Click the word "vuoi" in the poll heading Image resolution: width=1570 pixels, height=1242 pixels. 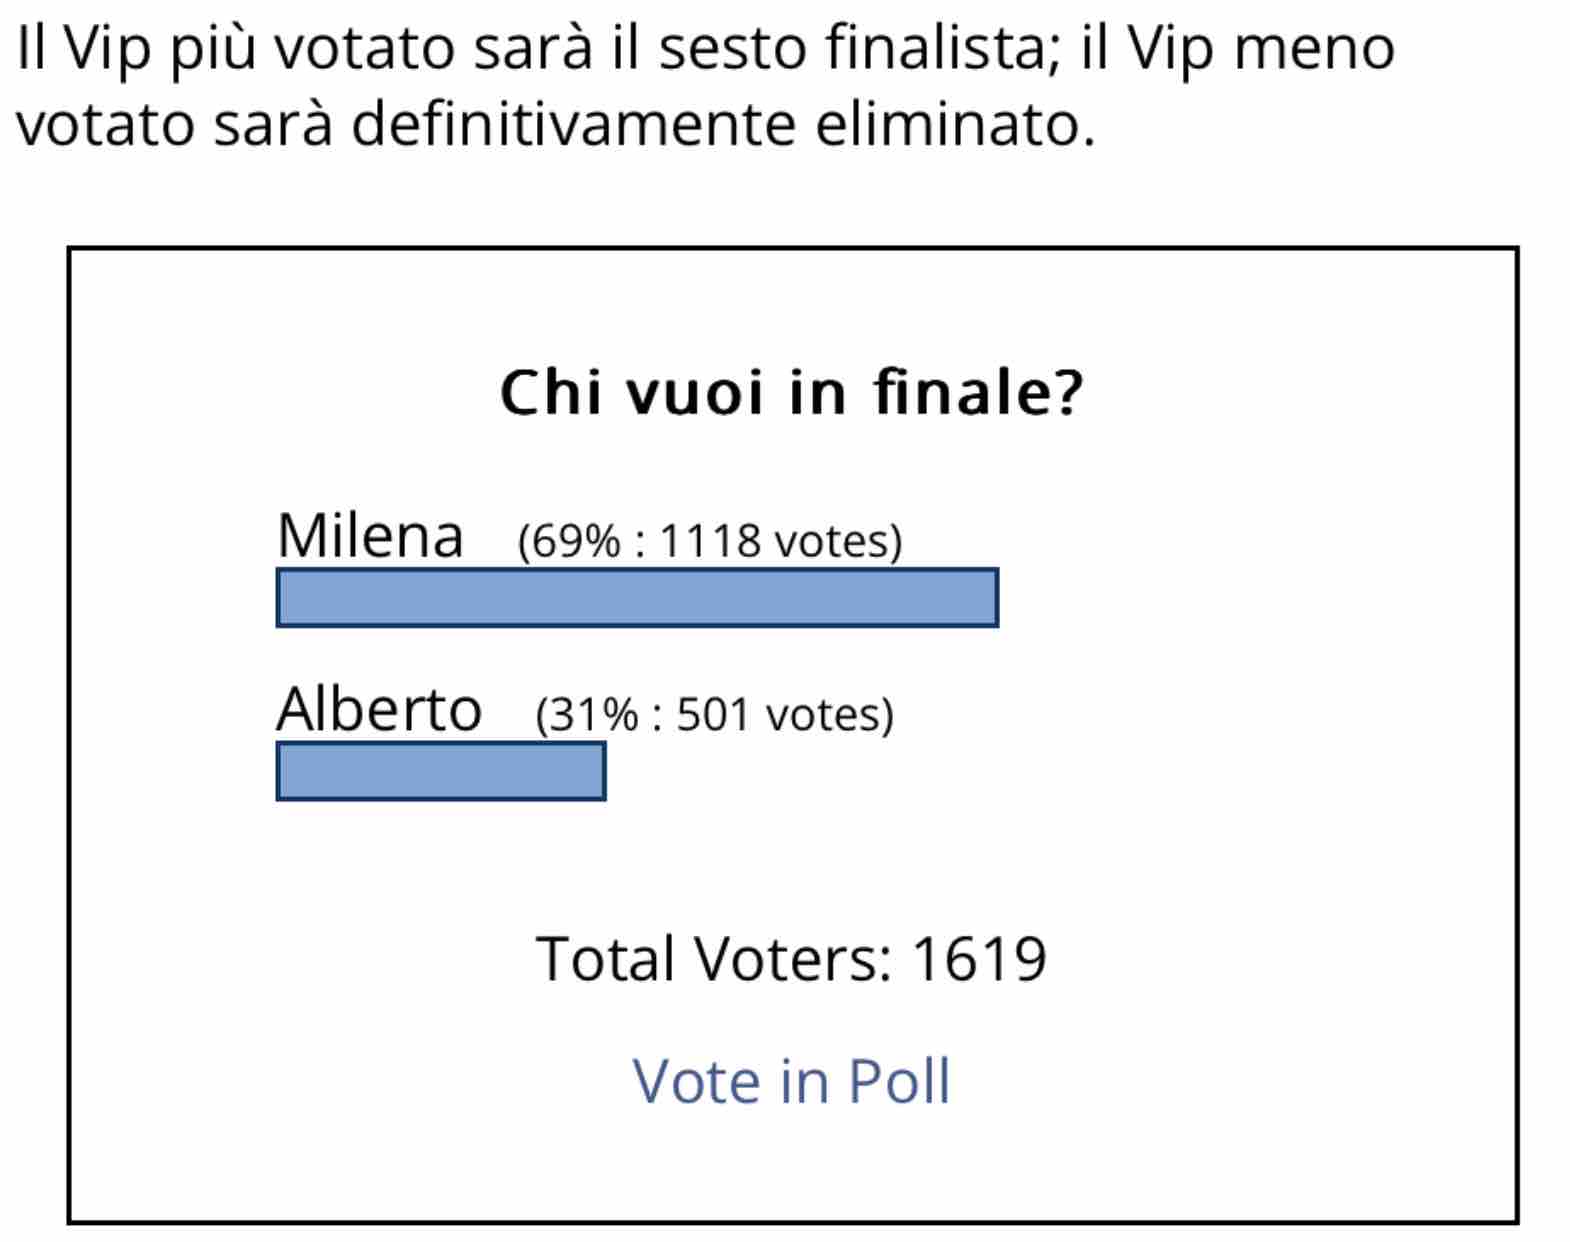tap(695, 392)
